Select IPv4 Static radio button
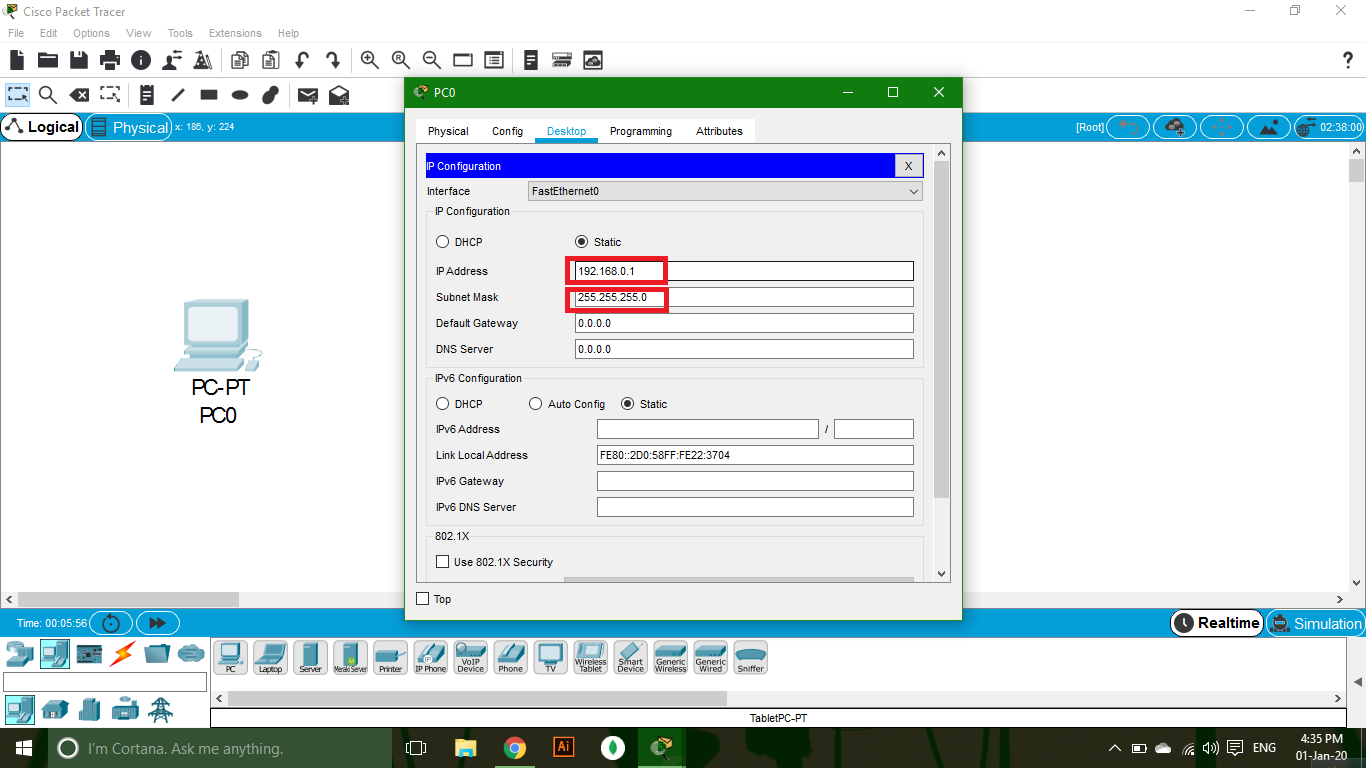This screenshot has height=768, width=1366. click(x=581, y=242)
